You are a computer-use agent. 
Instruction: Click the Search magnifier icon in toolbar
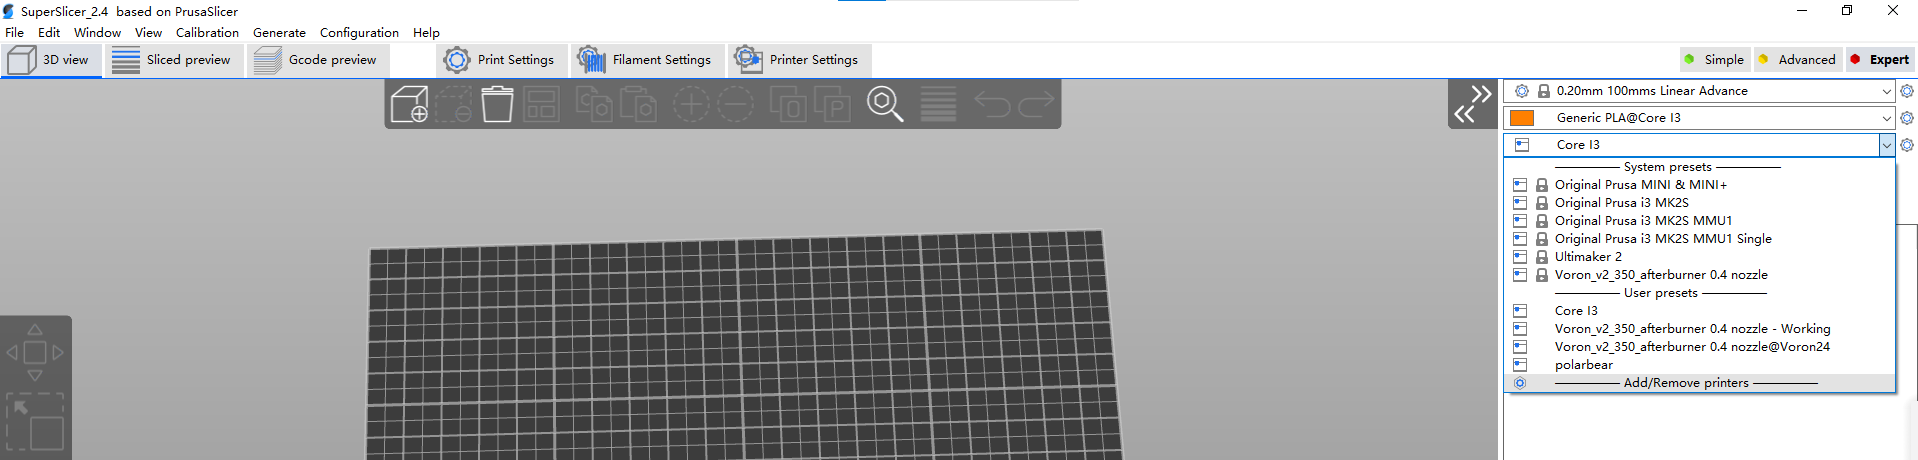pos(885,104)
